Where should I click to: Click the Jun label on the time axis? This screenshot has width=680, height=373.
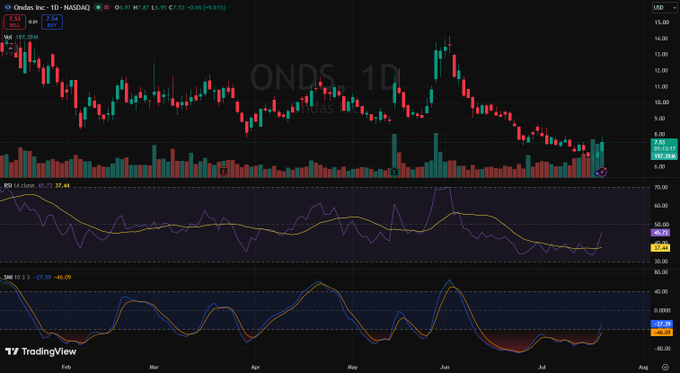(x=445, y=367)
